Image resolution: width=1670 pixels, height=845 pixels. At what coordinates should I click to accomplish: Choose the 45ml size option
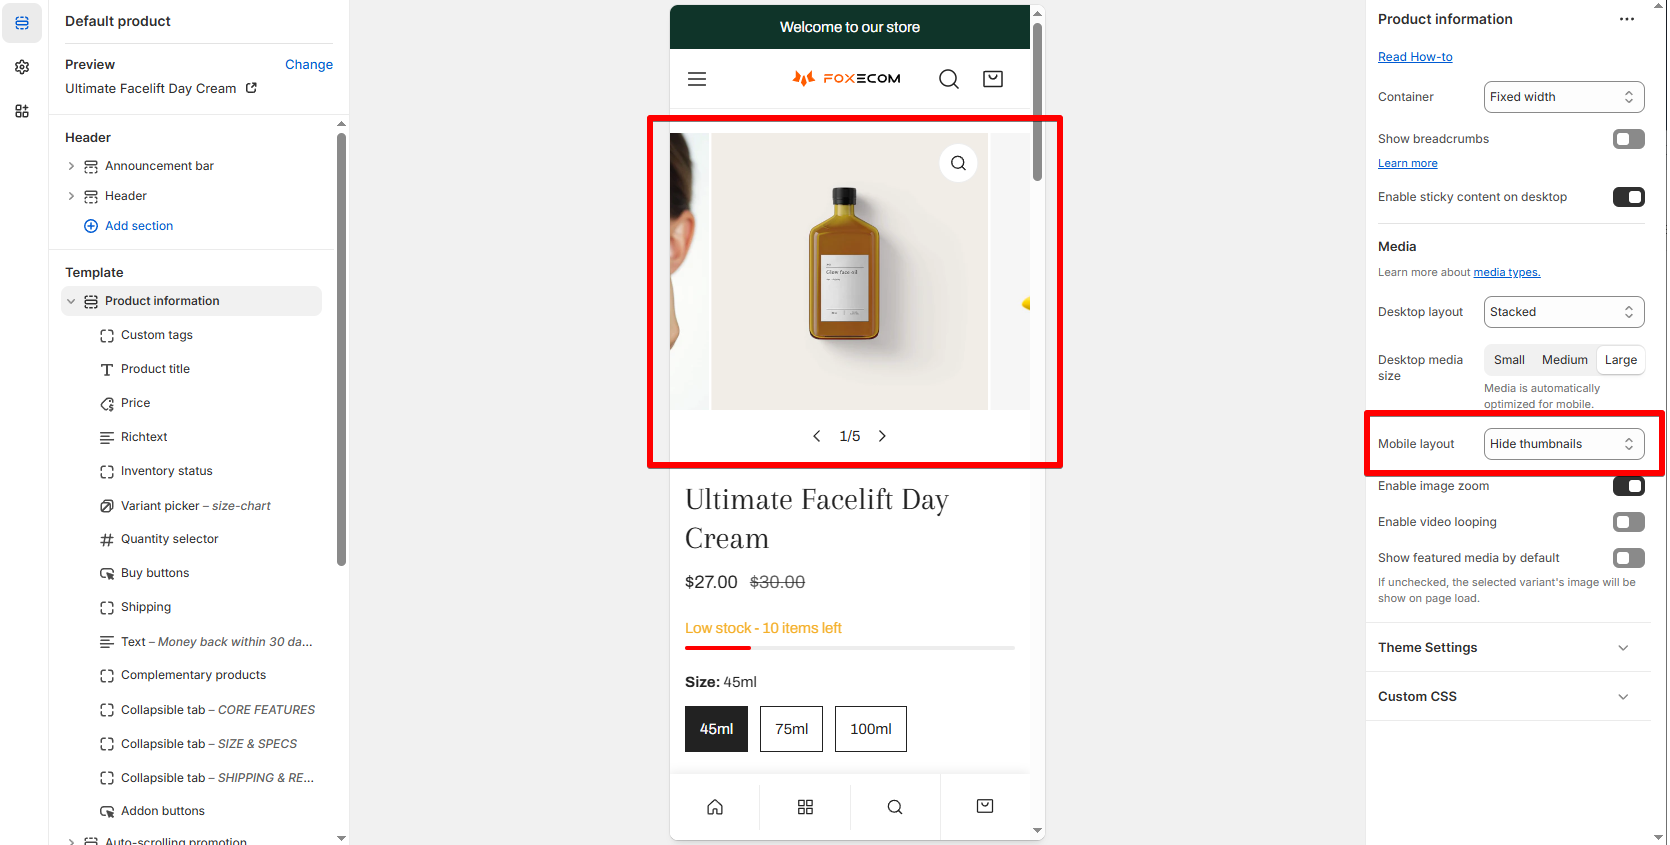716,729
